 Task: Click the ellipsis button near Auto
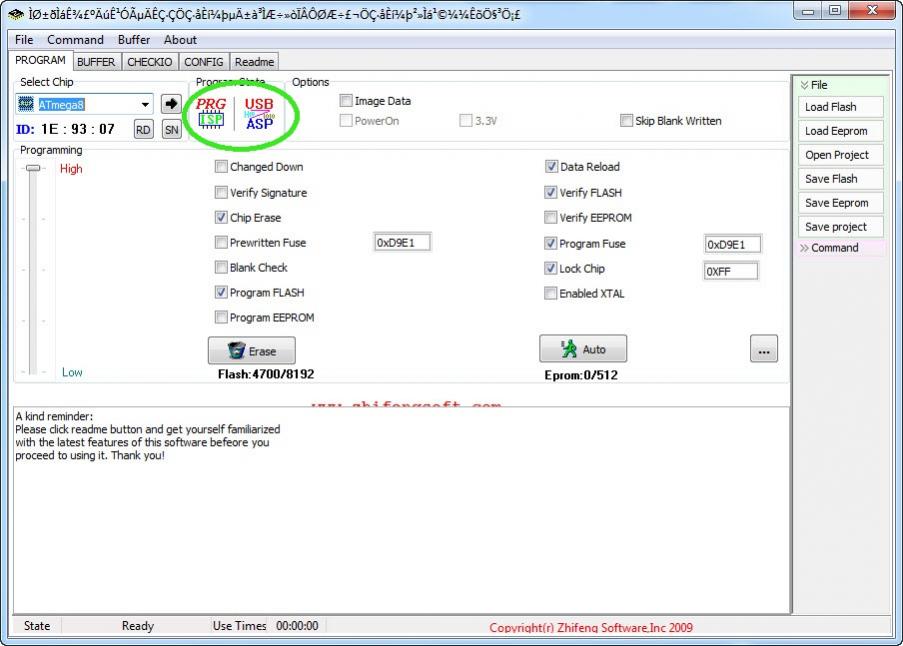[x=763, y=349]
